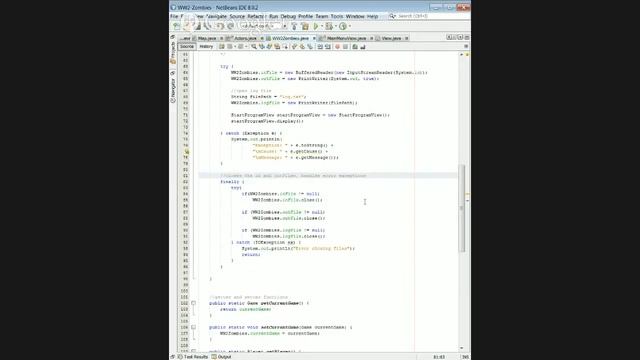Open the Run Project dropdown arrow
Viewport: 640px width, 360px height.
[x=322, y=26]
